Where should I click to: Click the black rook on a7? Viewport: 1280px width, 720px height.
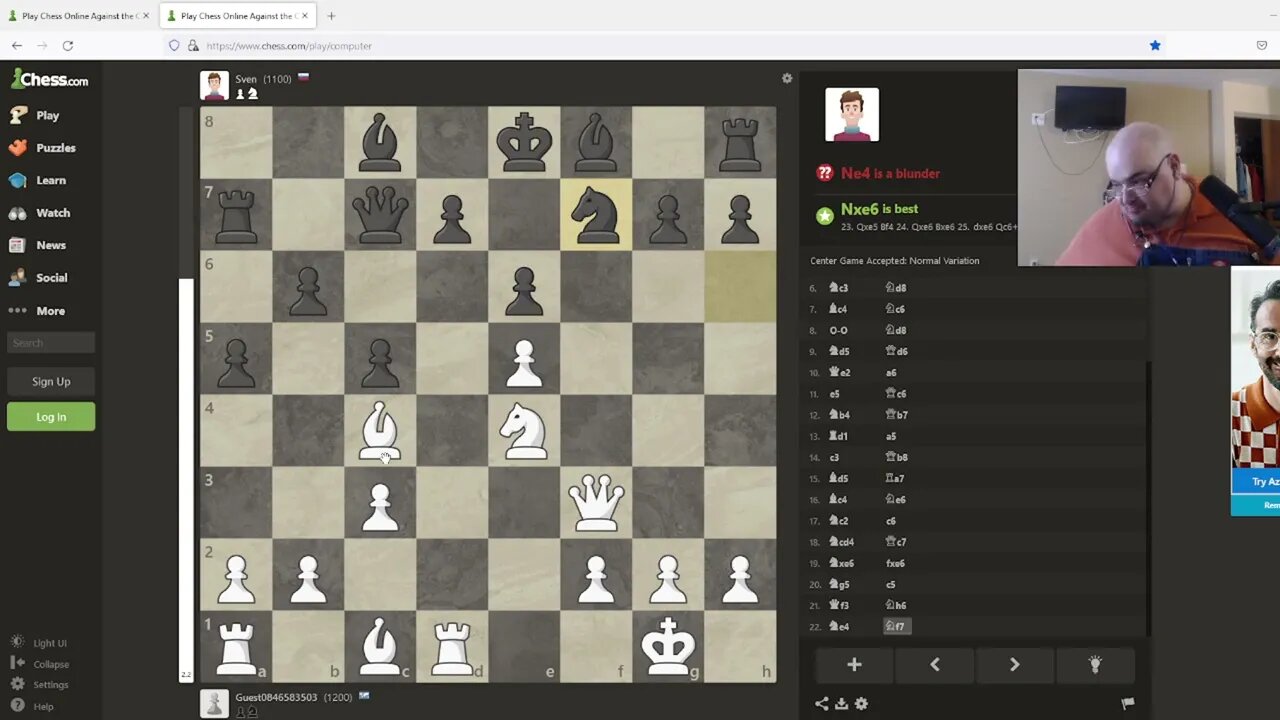236,214
